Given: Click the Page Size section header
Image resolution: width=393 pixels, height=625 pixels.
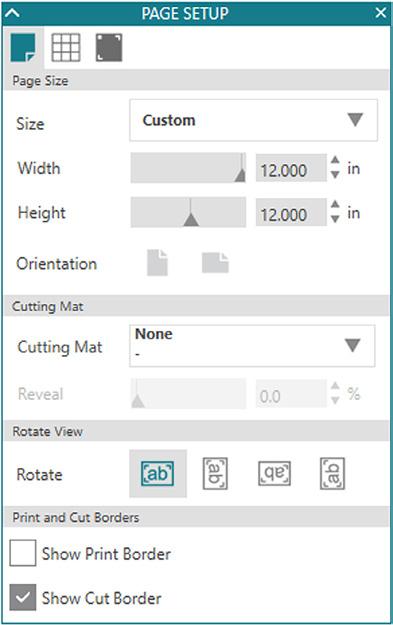Looking at the screenshot, I should [196, 80].
